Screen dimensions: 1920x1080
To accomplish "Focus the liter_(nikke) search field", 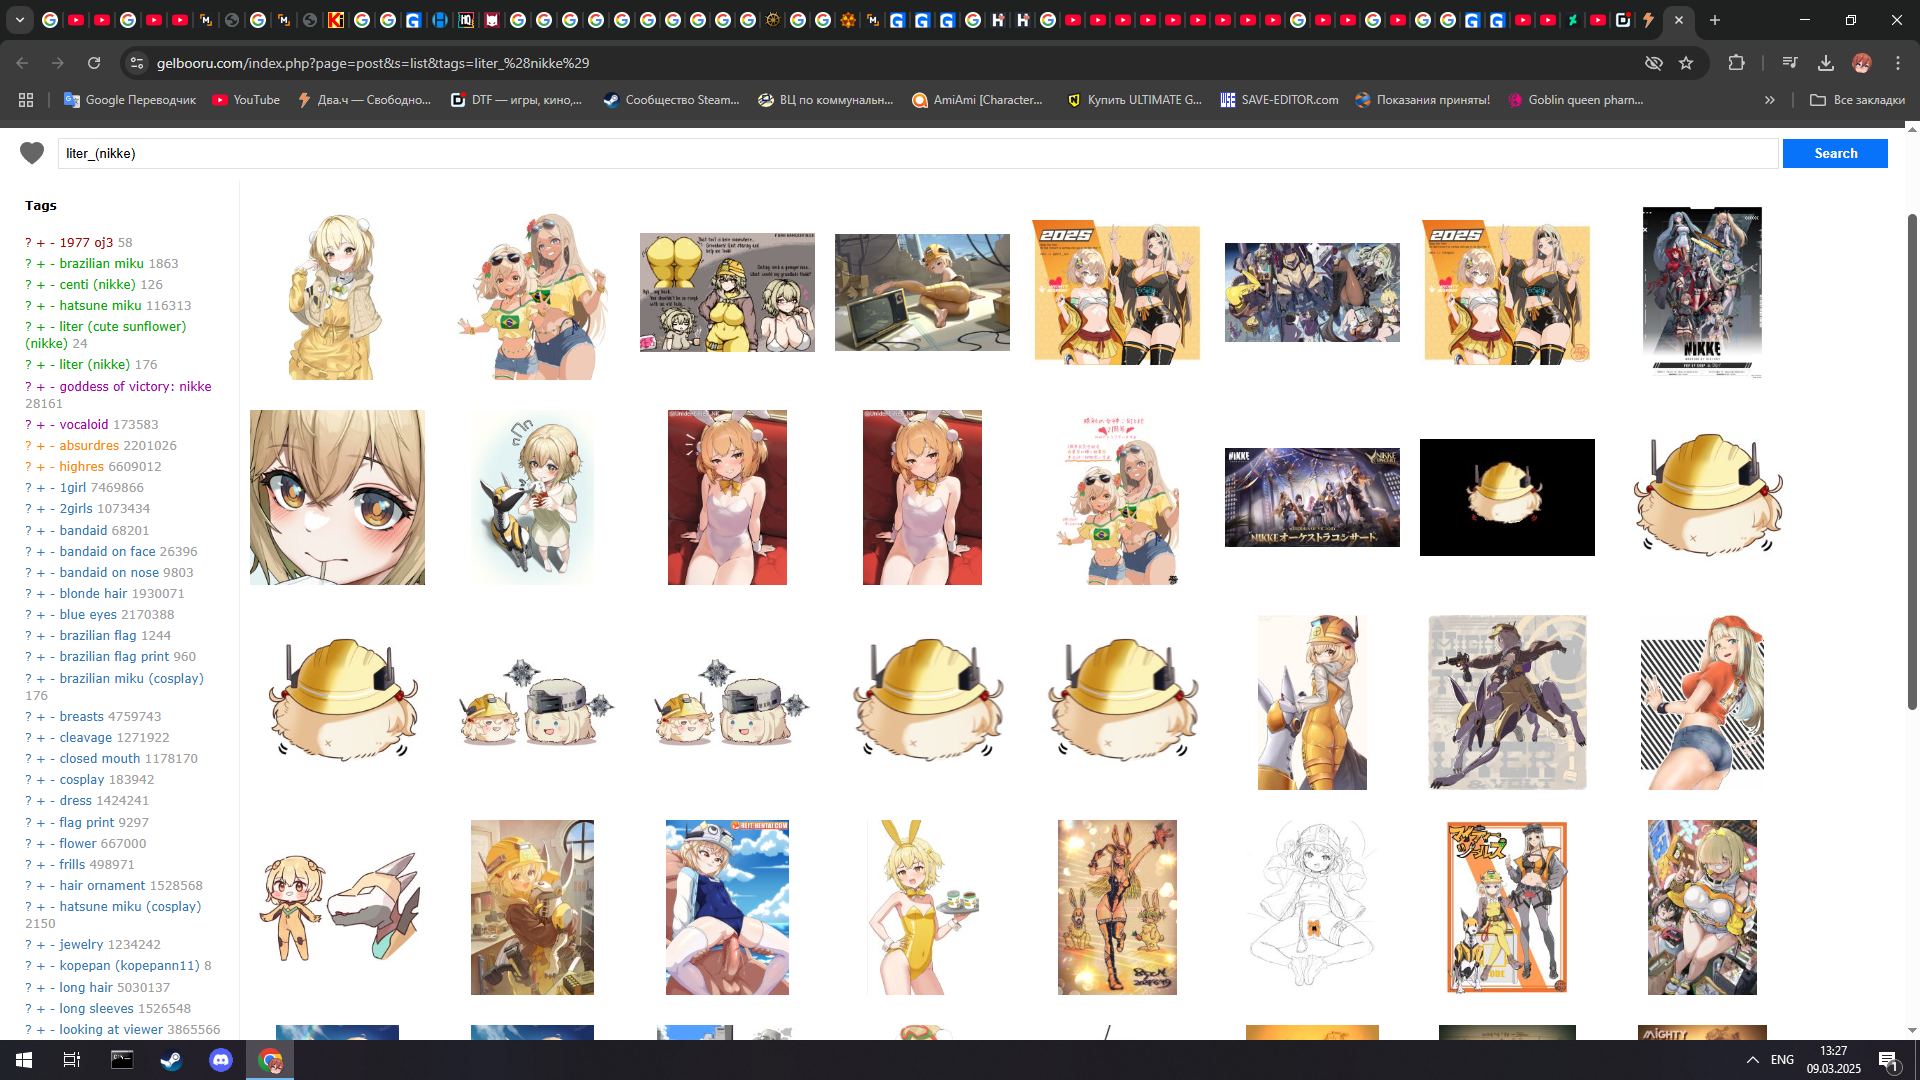I will 918,153.
